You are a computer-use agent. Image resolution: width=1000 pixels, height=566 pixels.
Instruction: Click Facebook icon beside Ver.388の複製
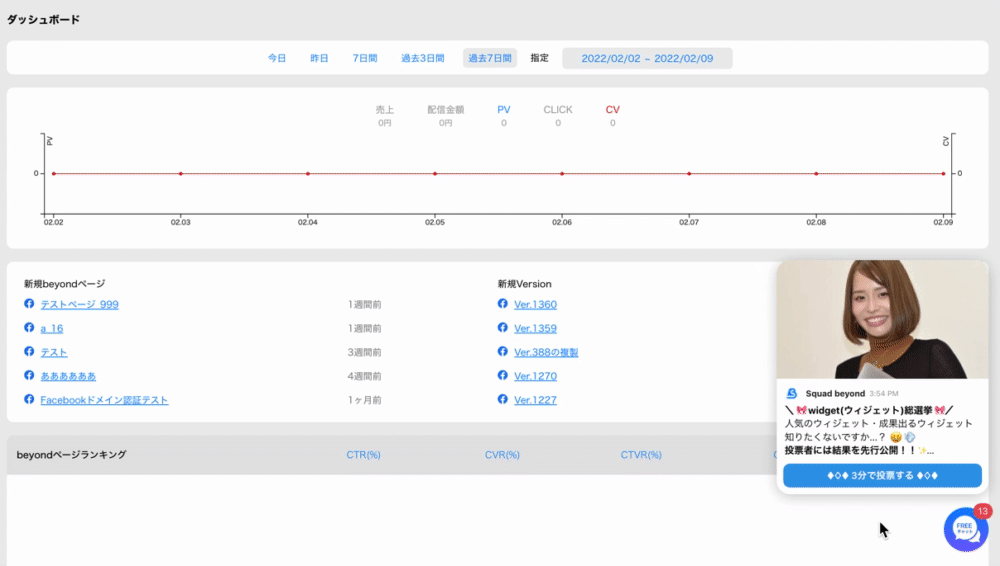pos(503,352)
